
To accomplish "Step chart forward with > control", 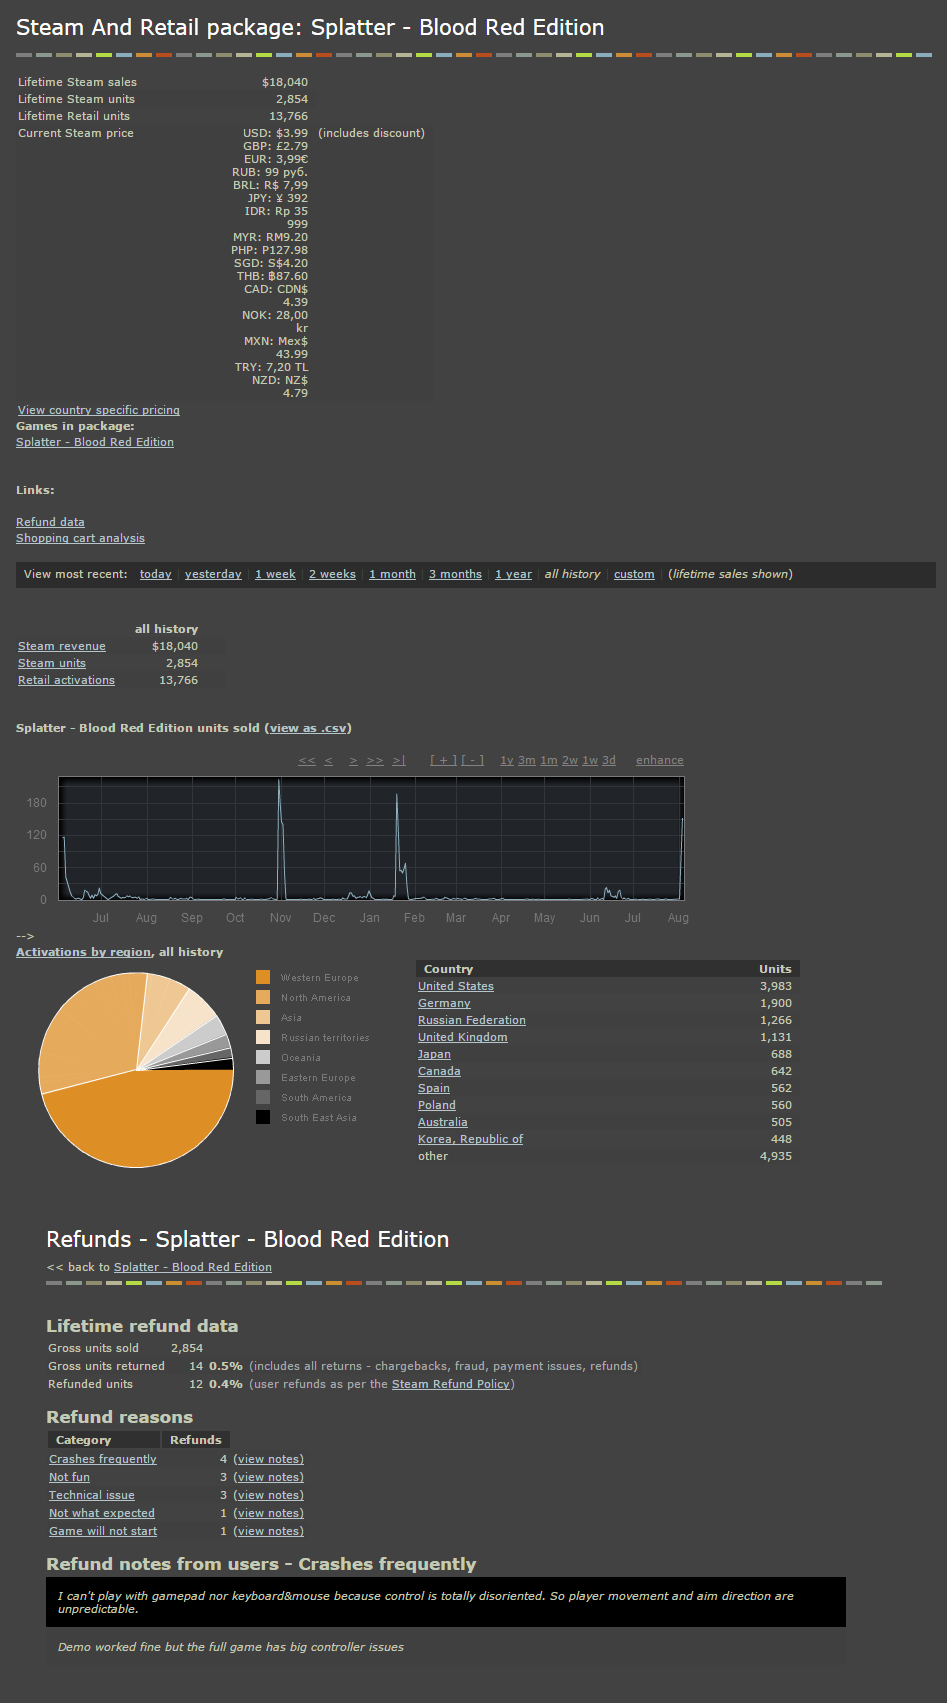I will click(353, 760).
